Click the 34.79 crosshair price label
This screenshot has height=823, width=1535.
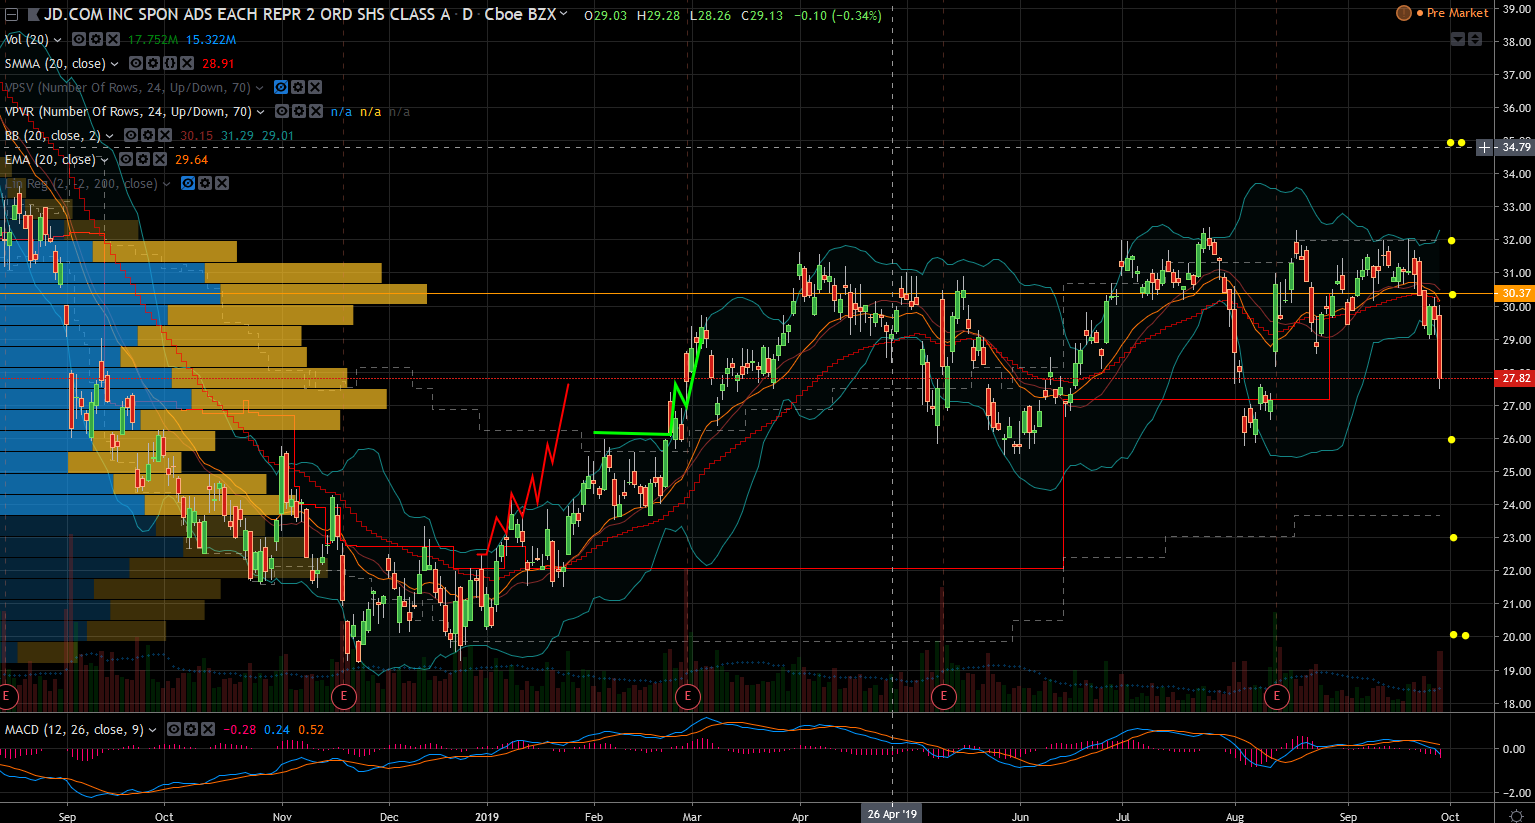(x=1515, y=147)
